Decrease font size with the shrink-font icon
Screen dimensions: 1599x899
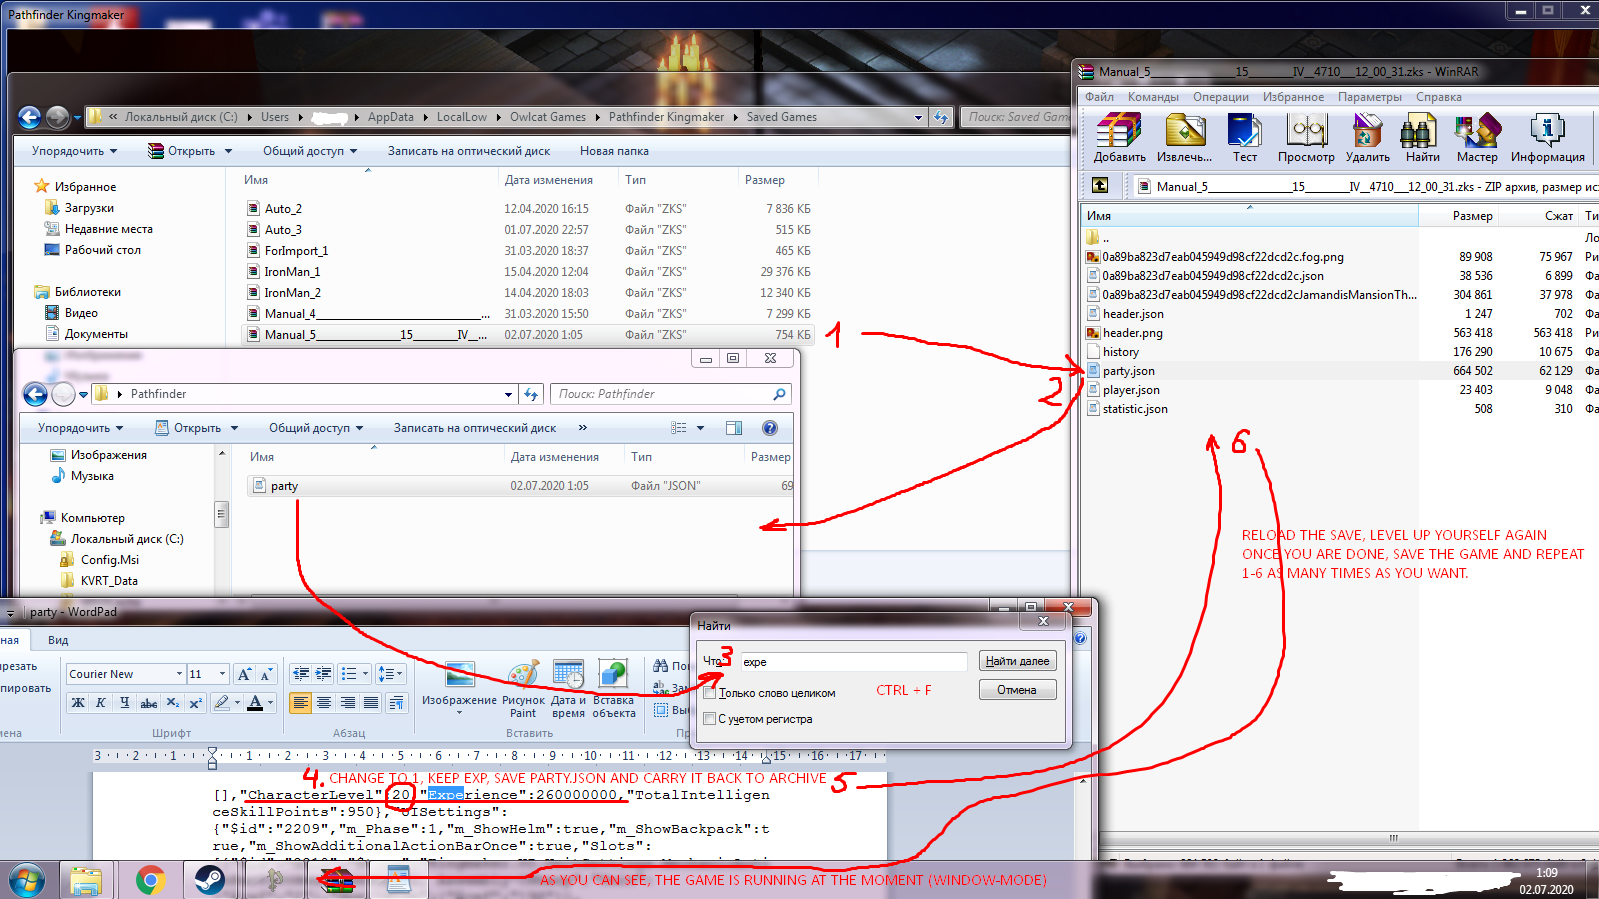267,674
